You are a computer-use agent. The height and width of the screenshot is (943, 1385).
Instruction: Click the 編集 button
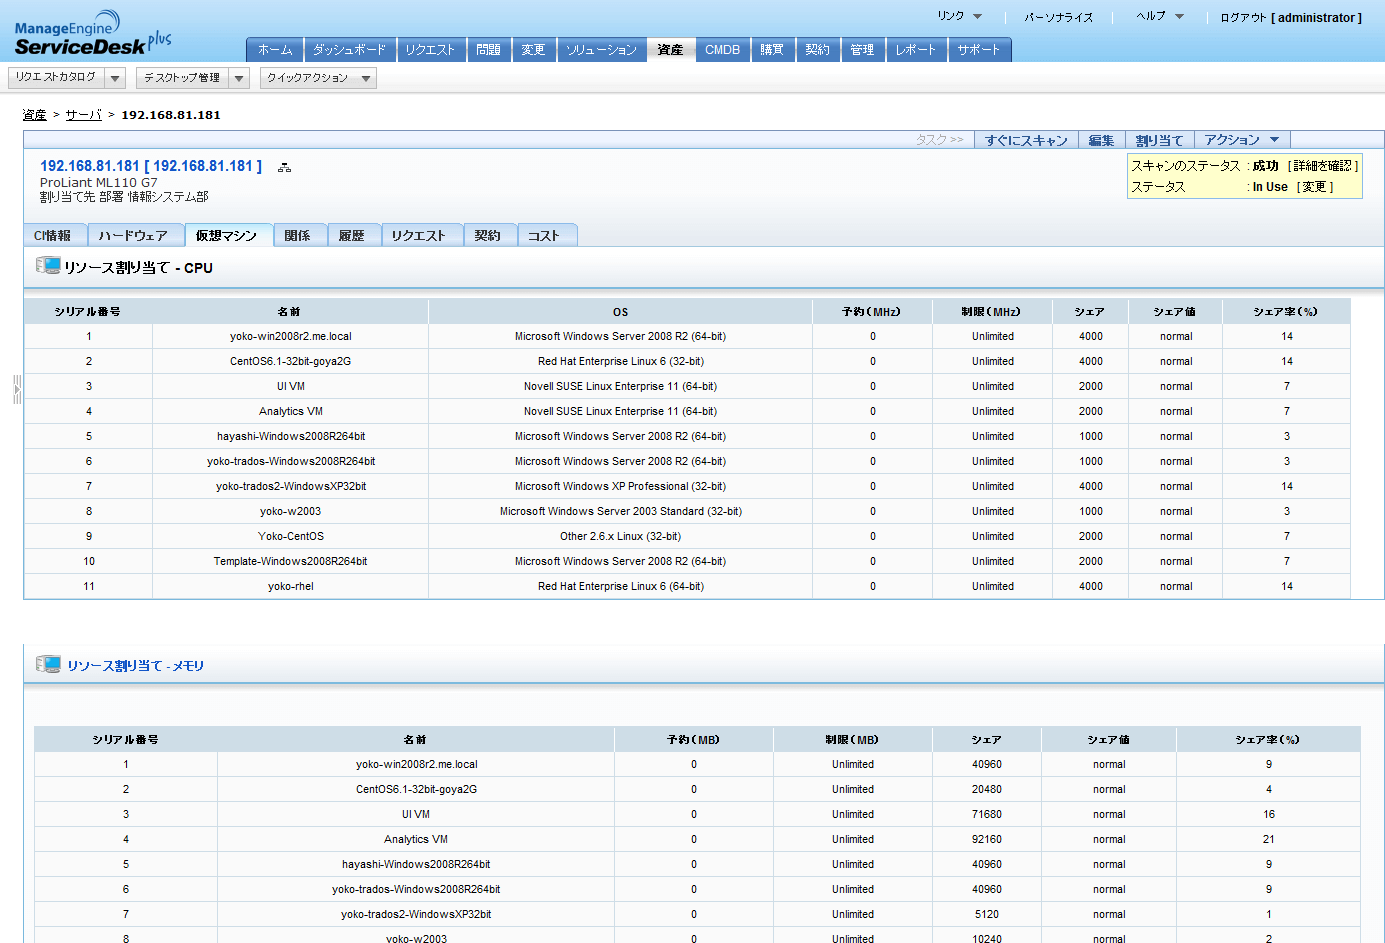coord(1100,140)
